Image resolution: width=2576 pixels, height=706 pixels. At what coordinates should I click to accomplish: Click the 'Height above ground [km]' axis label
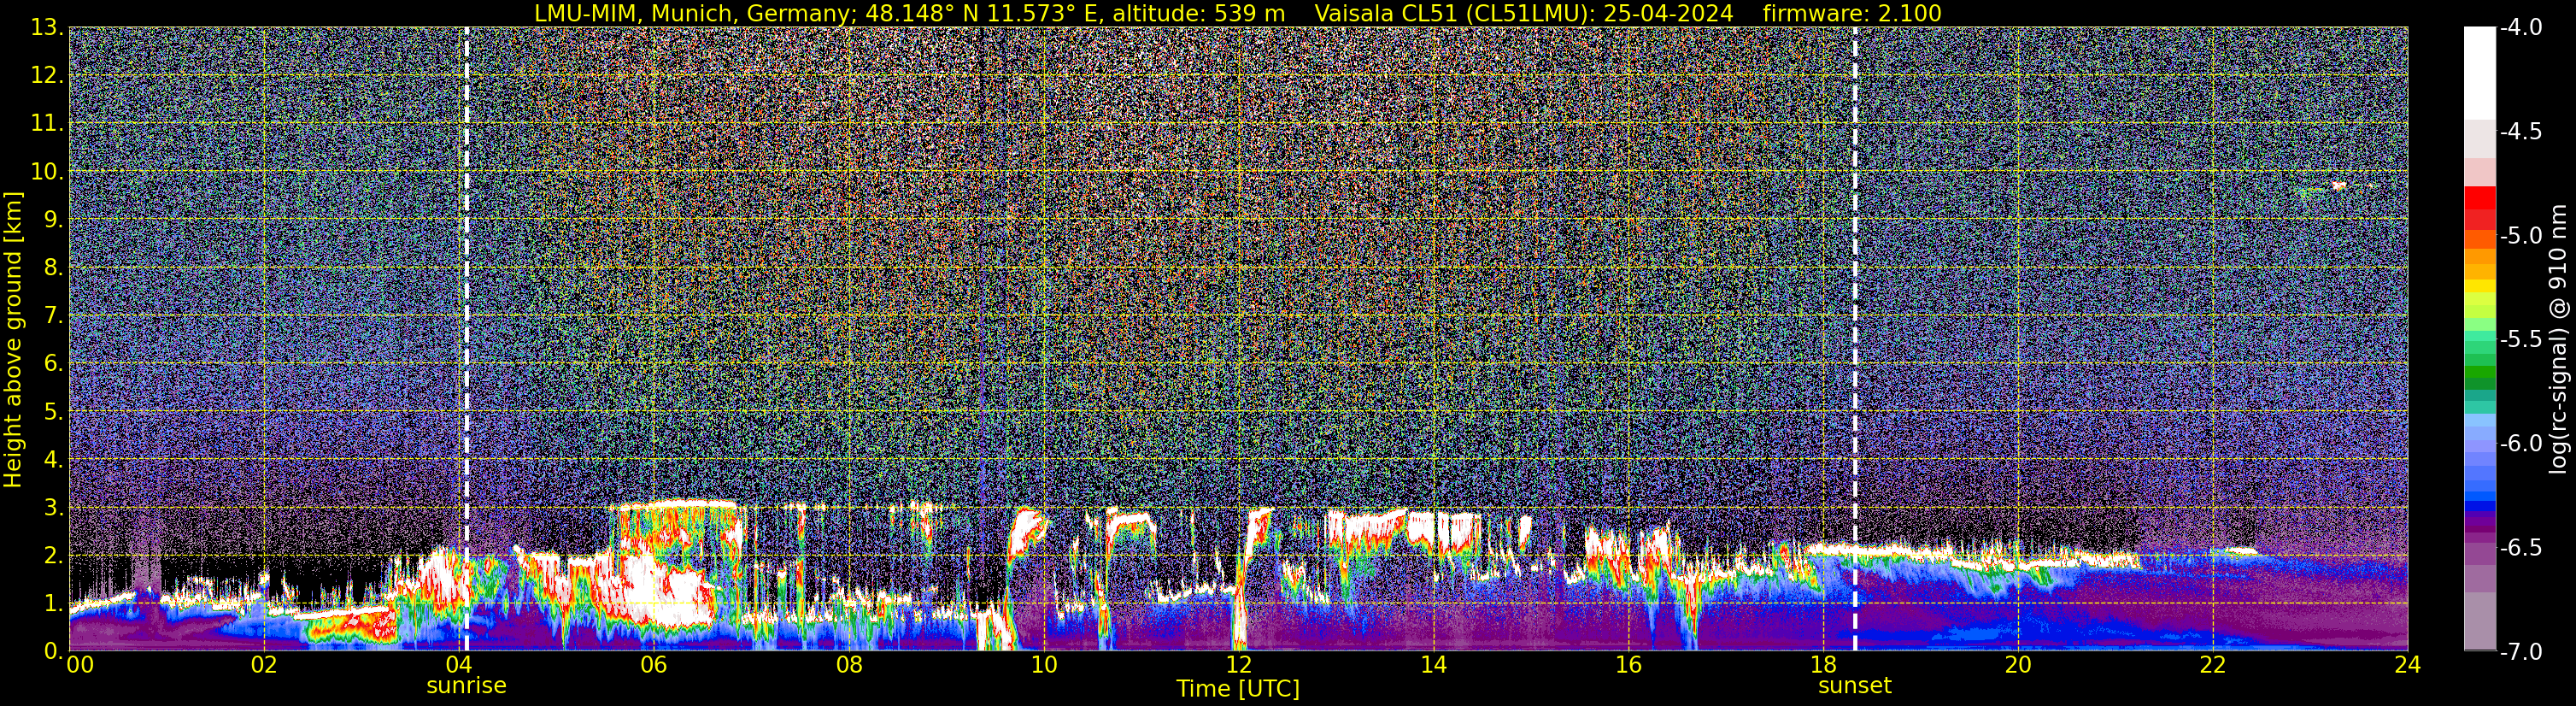pos(13,339)
